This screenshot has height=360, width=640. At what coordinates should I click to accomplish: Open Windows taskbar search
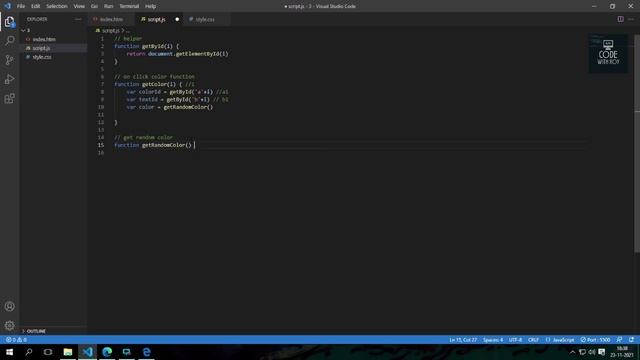(x=29, y=352)
